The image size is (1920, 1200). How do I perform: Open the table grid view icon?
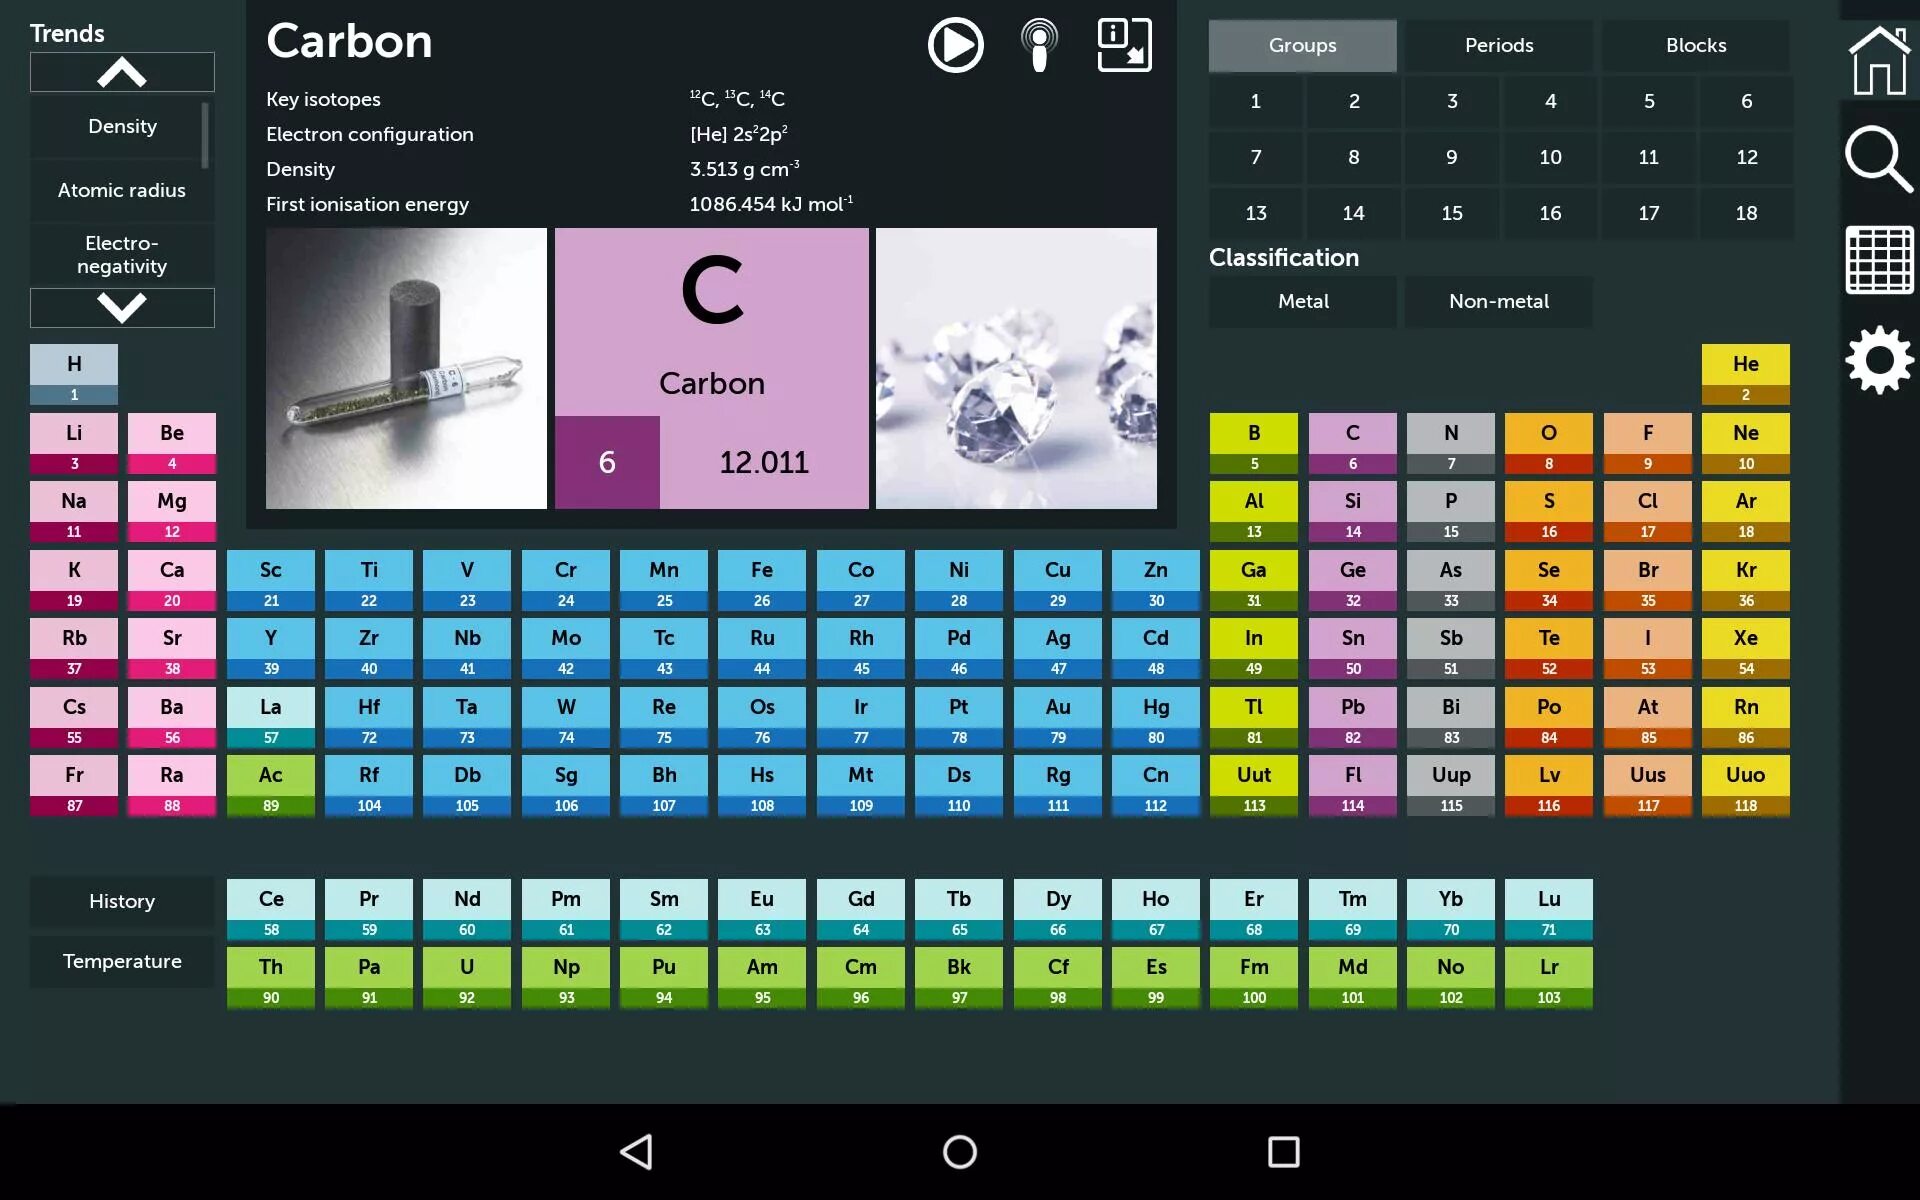coord(1879,260)
